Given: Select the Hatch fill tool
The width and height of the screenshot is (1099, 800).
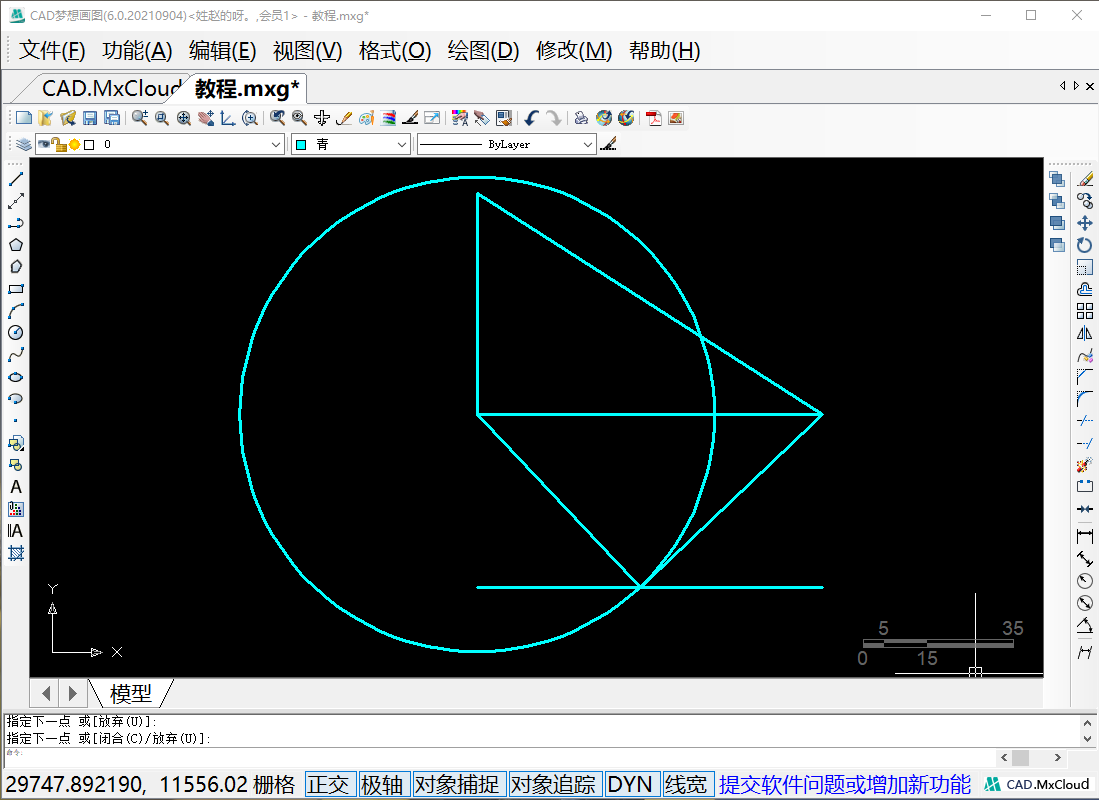Looking at the screenshot, I should pyautogui.click(x=16, y=553).
